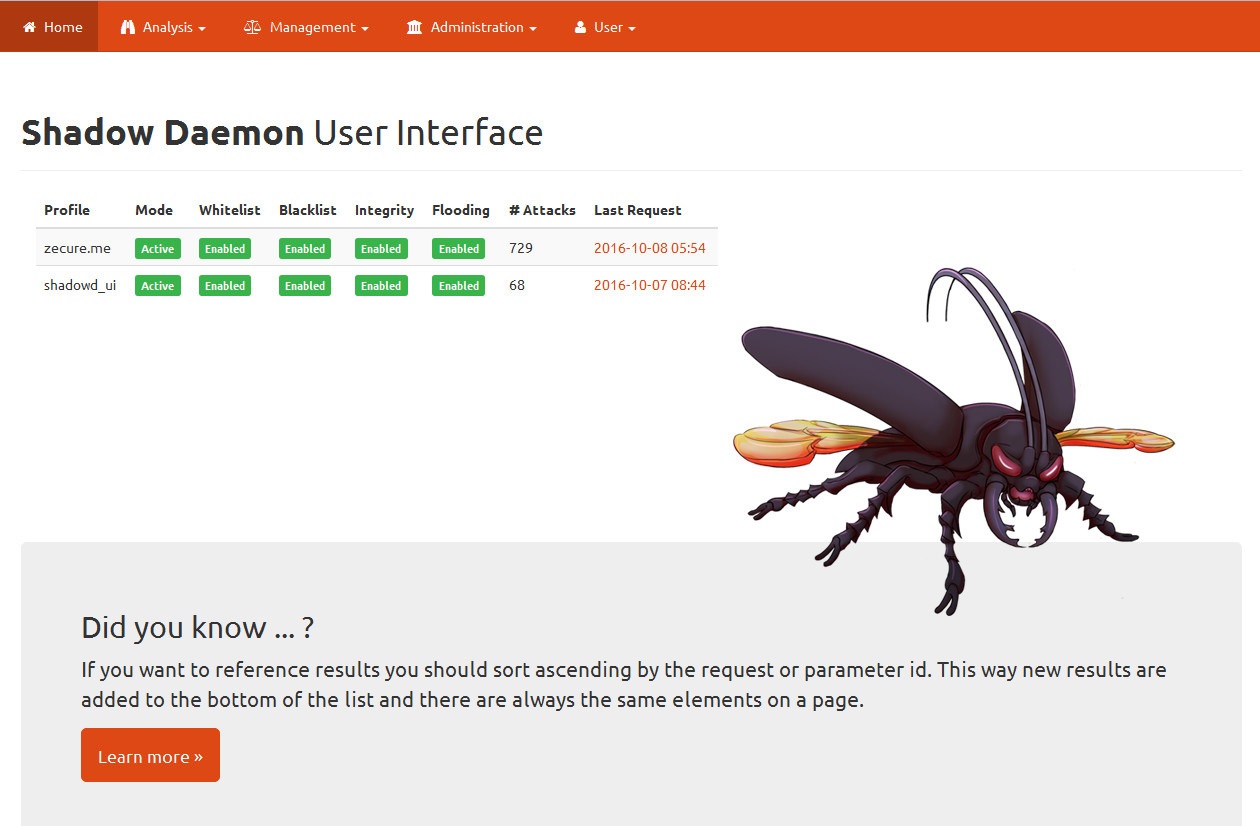Select the zecure.me profile name
Image resolution: width=1260 pixels, height=826 pixels.
[77, 248]
